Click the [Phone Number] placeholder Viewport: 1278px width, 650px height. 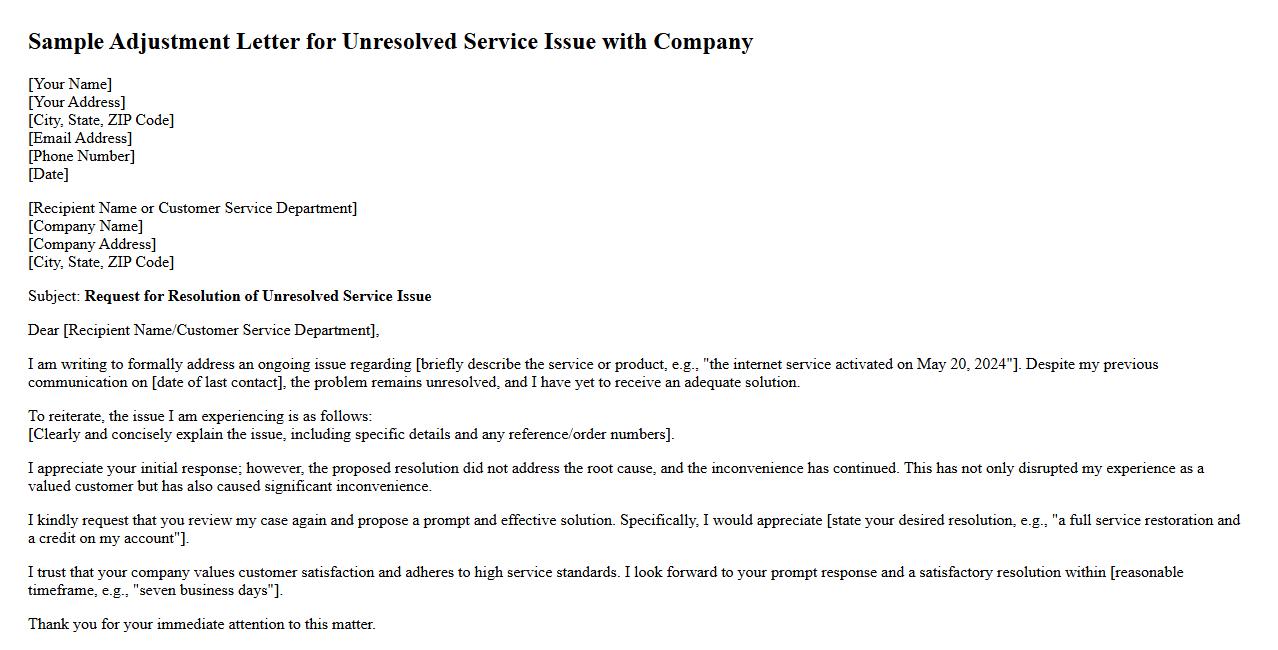click(81, 156)
